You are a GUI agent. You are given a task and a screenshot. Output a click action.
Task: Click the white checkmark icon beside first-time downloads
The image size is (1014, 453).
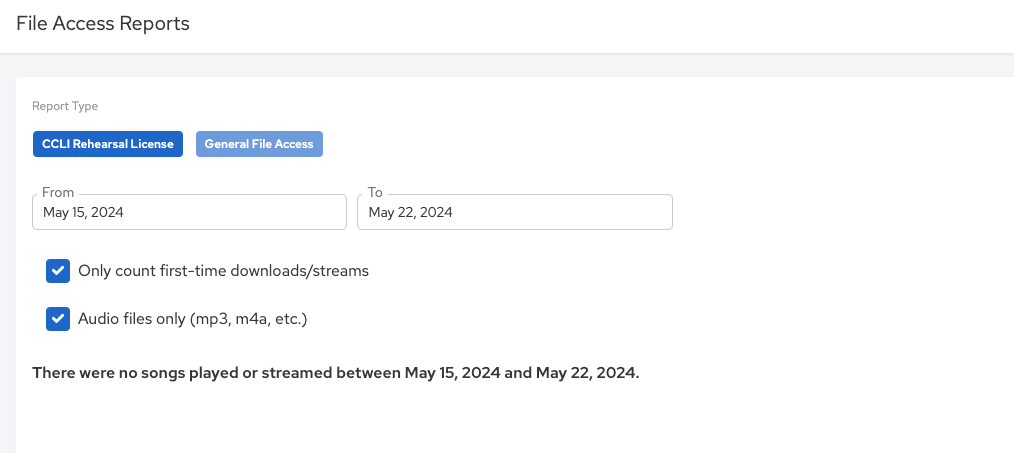pyautogui.click(x=58, y=271)
